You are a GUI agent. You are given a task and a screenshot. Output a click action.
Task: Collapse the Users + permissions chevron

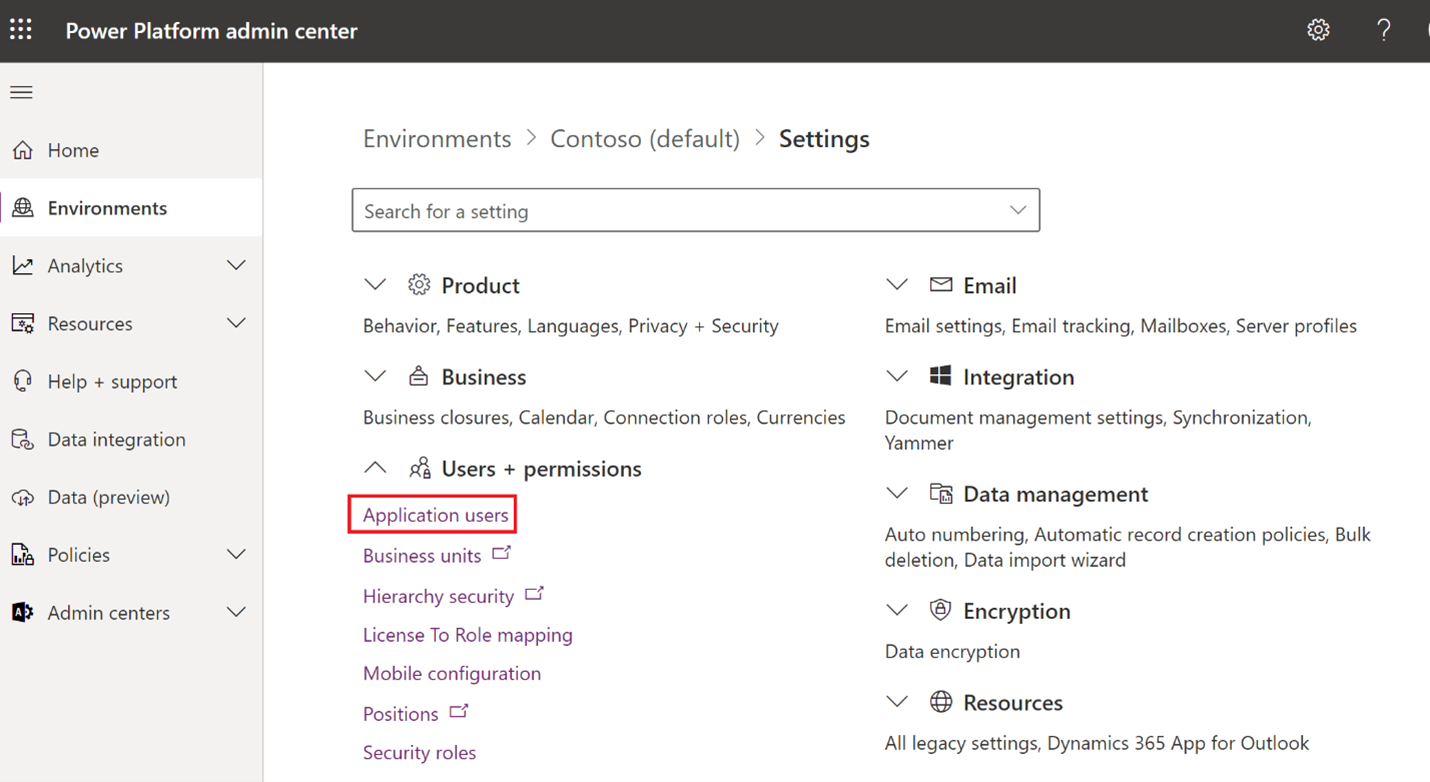(375, 468)
